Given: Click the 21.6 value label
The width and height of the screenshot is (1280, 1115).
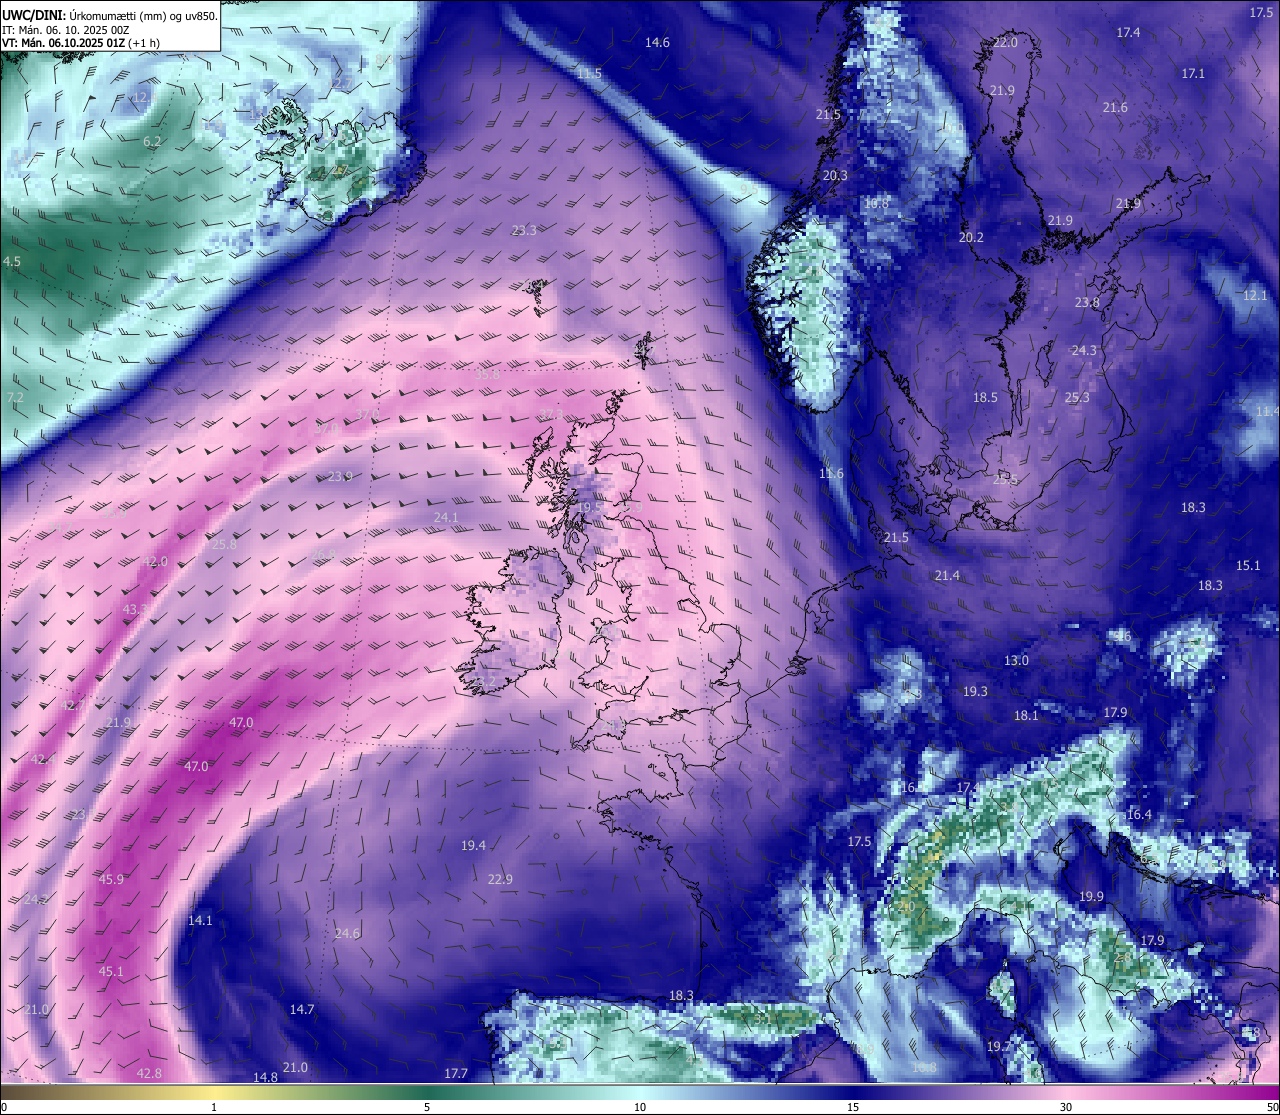Looking at the screenshot, I should click(x=1115, y=108).
